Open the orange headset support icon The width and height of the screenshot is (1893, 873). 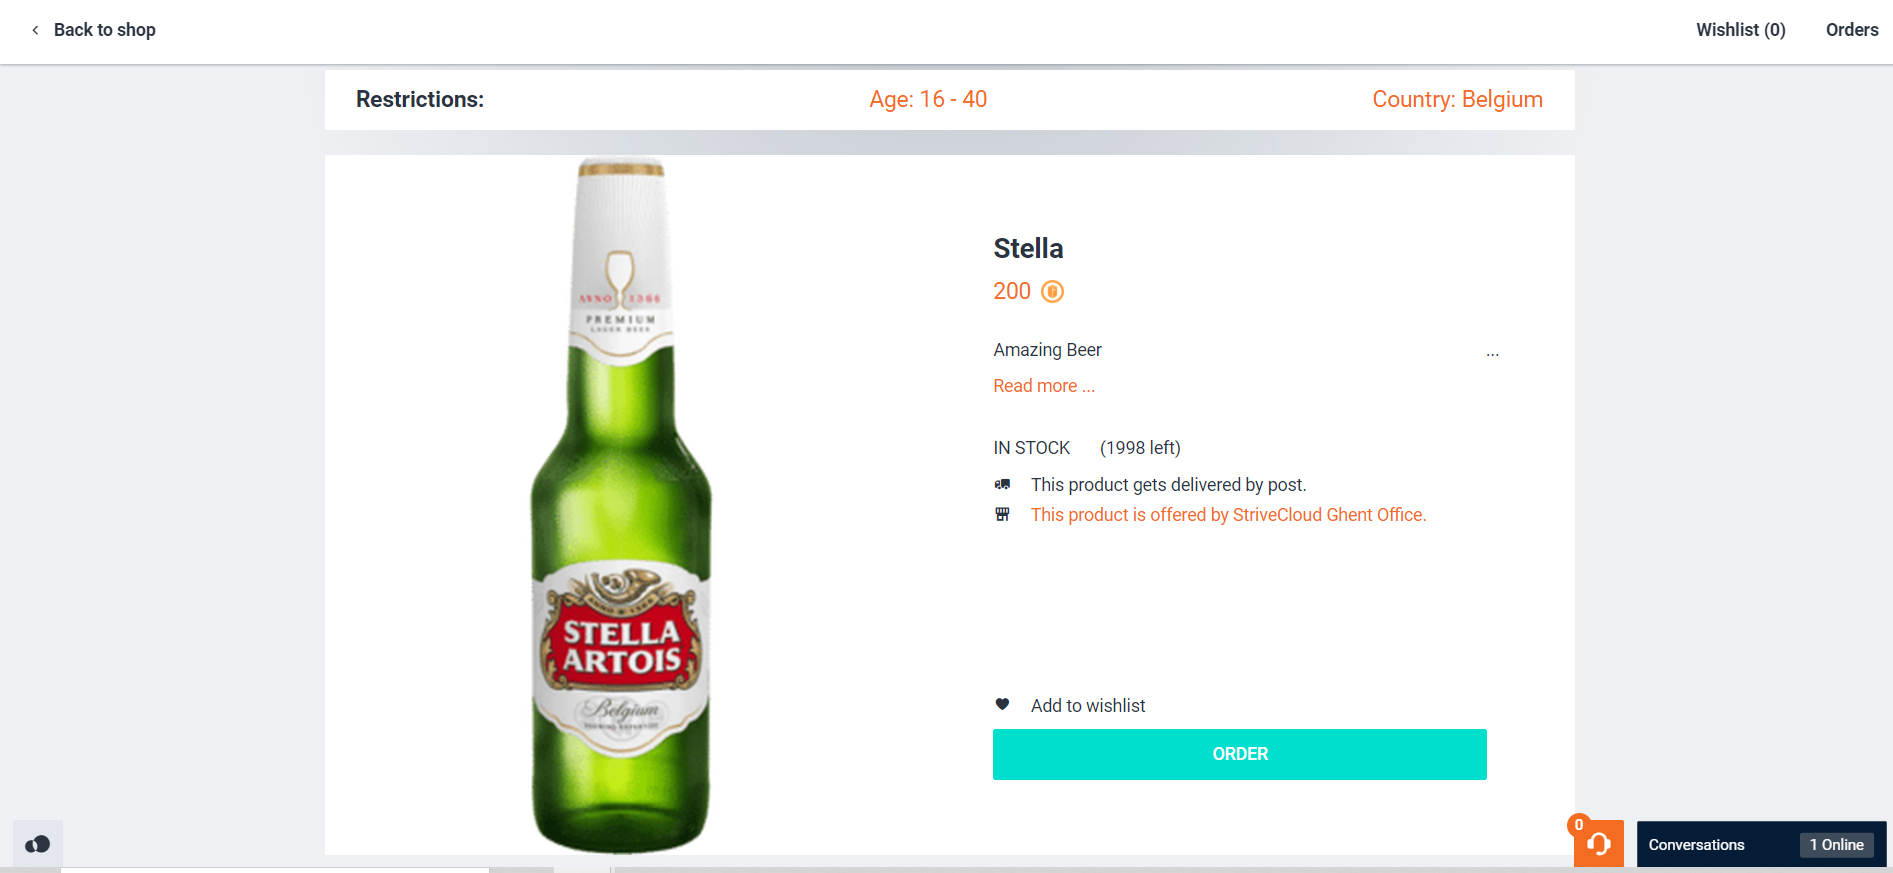click(x=1598, y=844)
